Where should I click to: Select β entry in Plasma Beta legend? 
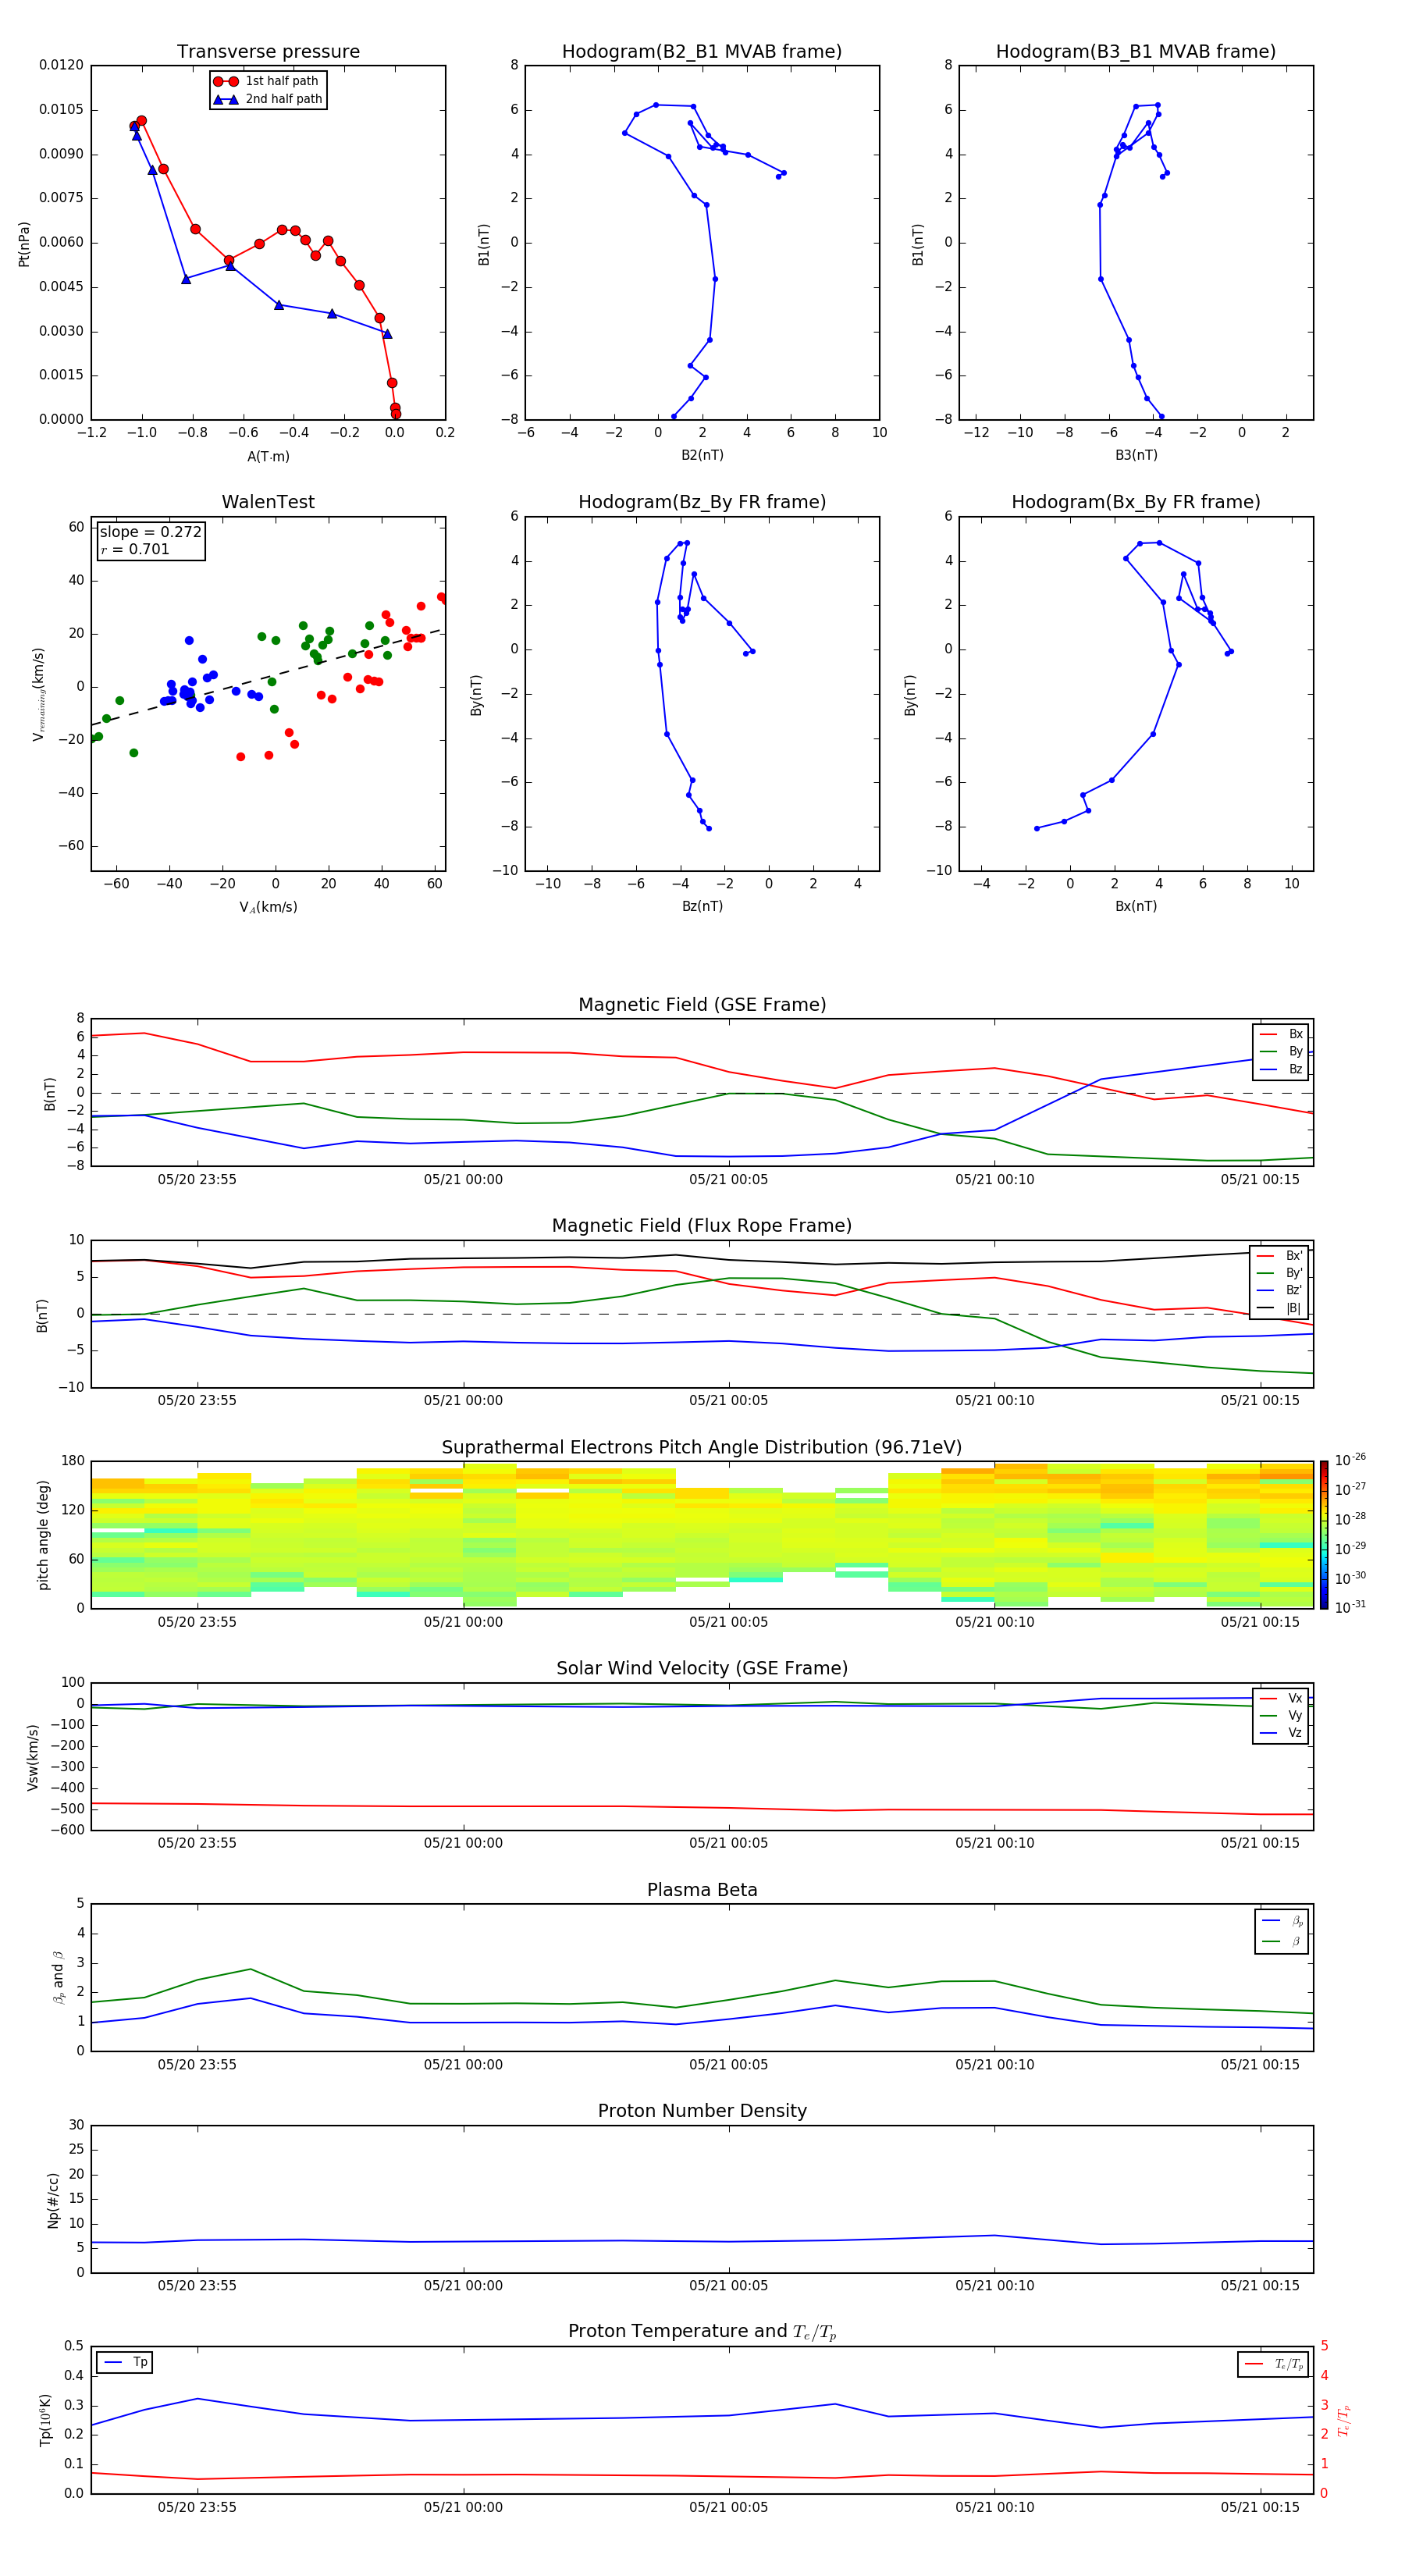pos(1282,1941)
